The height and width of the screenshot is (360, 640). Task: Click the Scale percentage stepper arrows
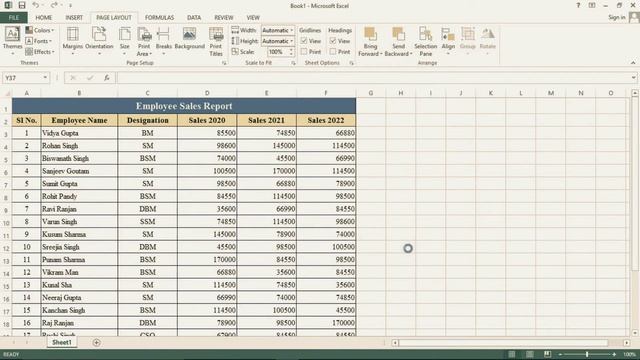pyautogui.click(x=291, y=52)
